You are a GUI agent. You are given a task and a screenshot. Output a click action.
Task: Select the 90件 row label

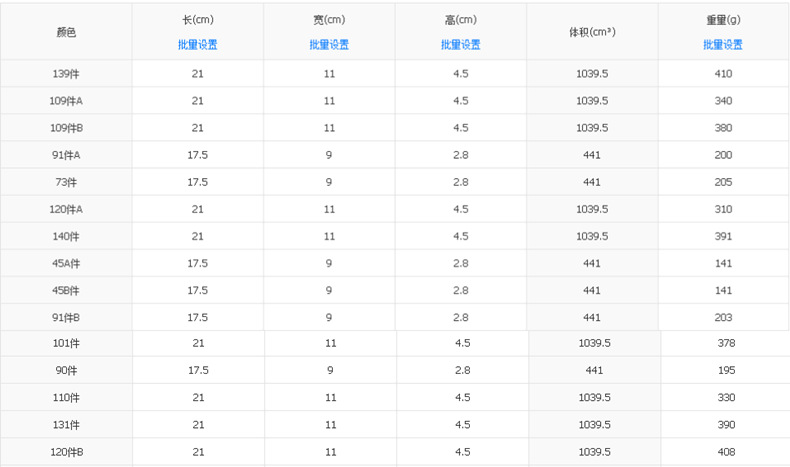click(x=66, y=371)
